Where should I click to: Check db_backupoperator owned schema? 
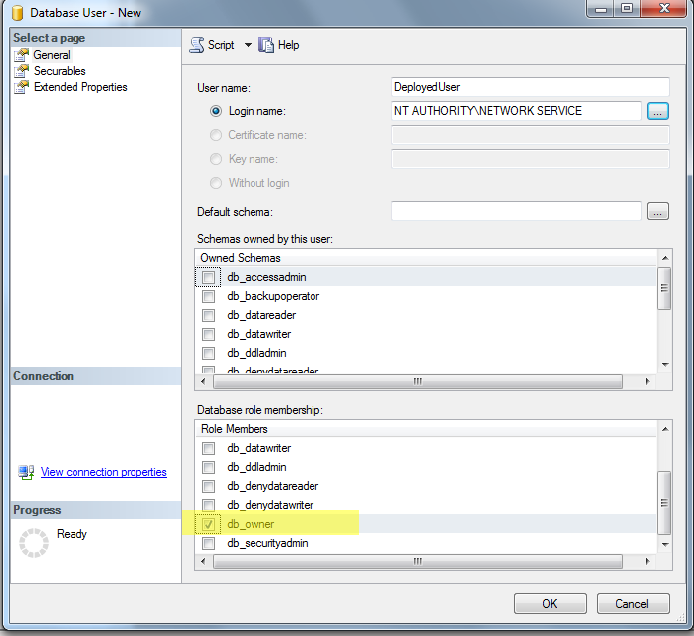pos(208,296)
